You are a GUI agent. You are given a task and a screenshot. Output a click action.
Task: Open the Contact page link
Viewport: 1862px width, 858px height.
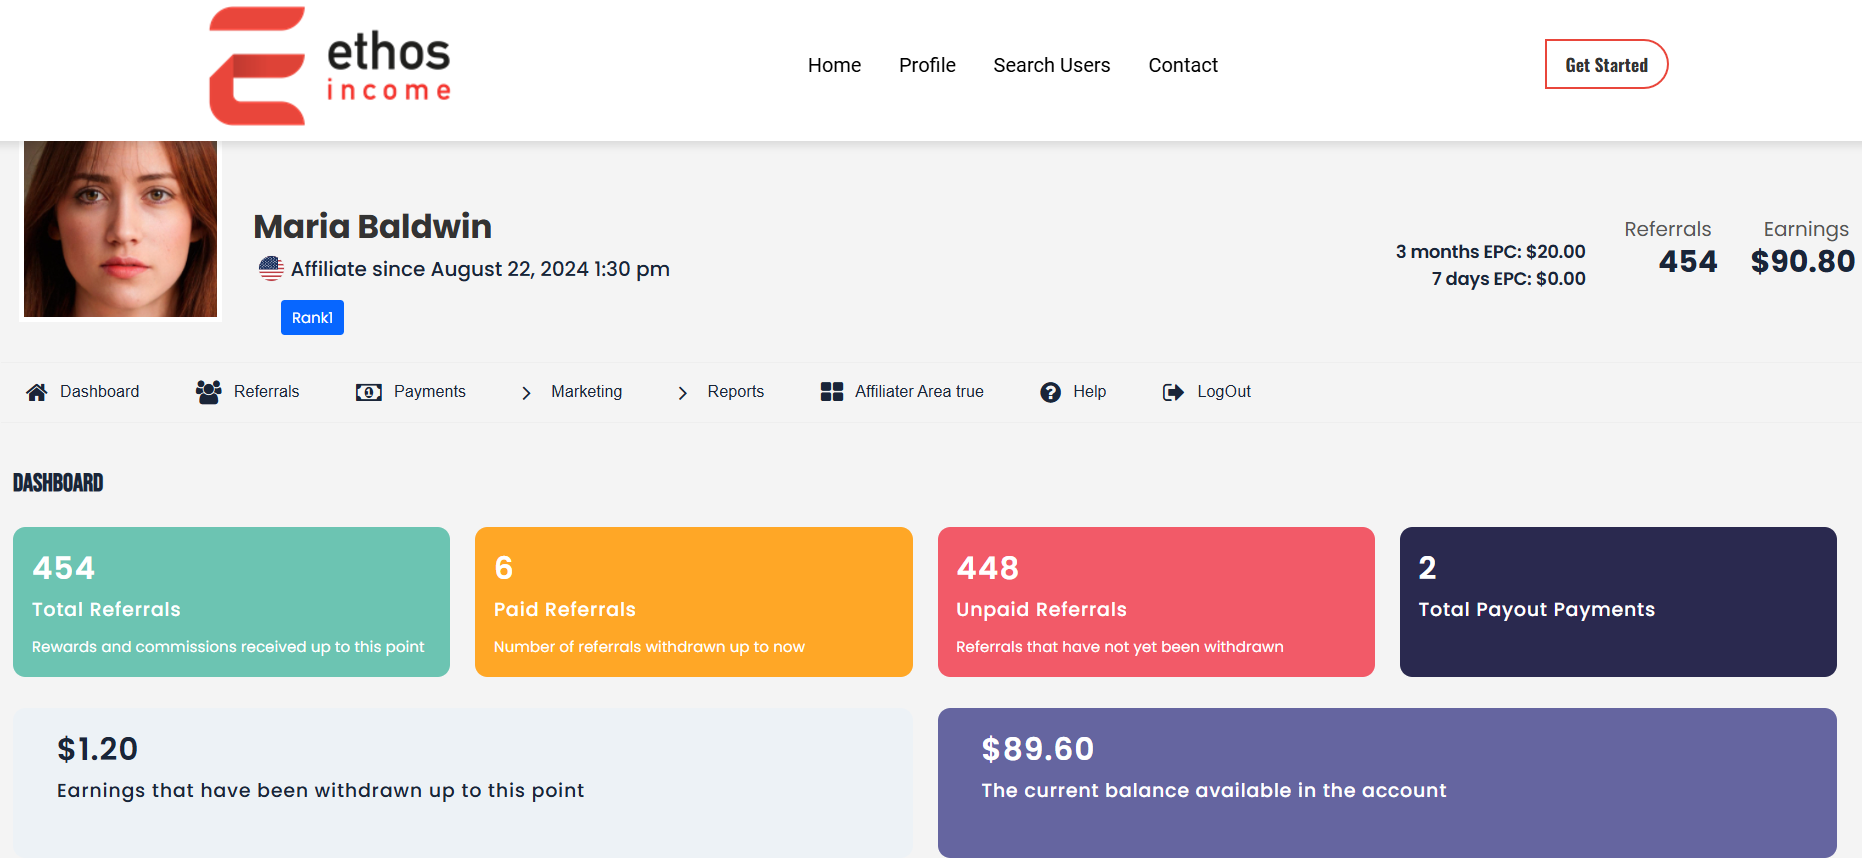(x=1182, y=65)
